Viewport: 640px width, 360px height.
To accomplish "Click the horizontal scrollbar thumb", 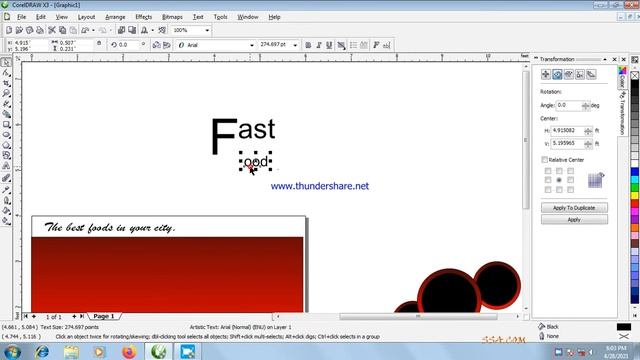I will pyautogui.click(x=418, y=316).
